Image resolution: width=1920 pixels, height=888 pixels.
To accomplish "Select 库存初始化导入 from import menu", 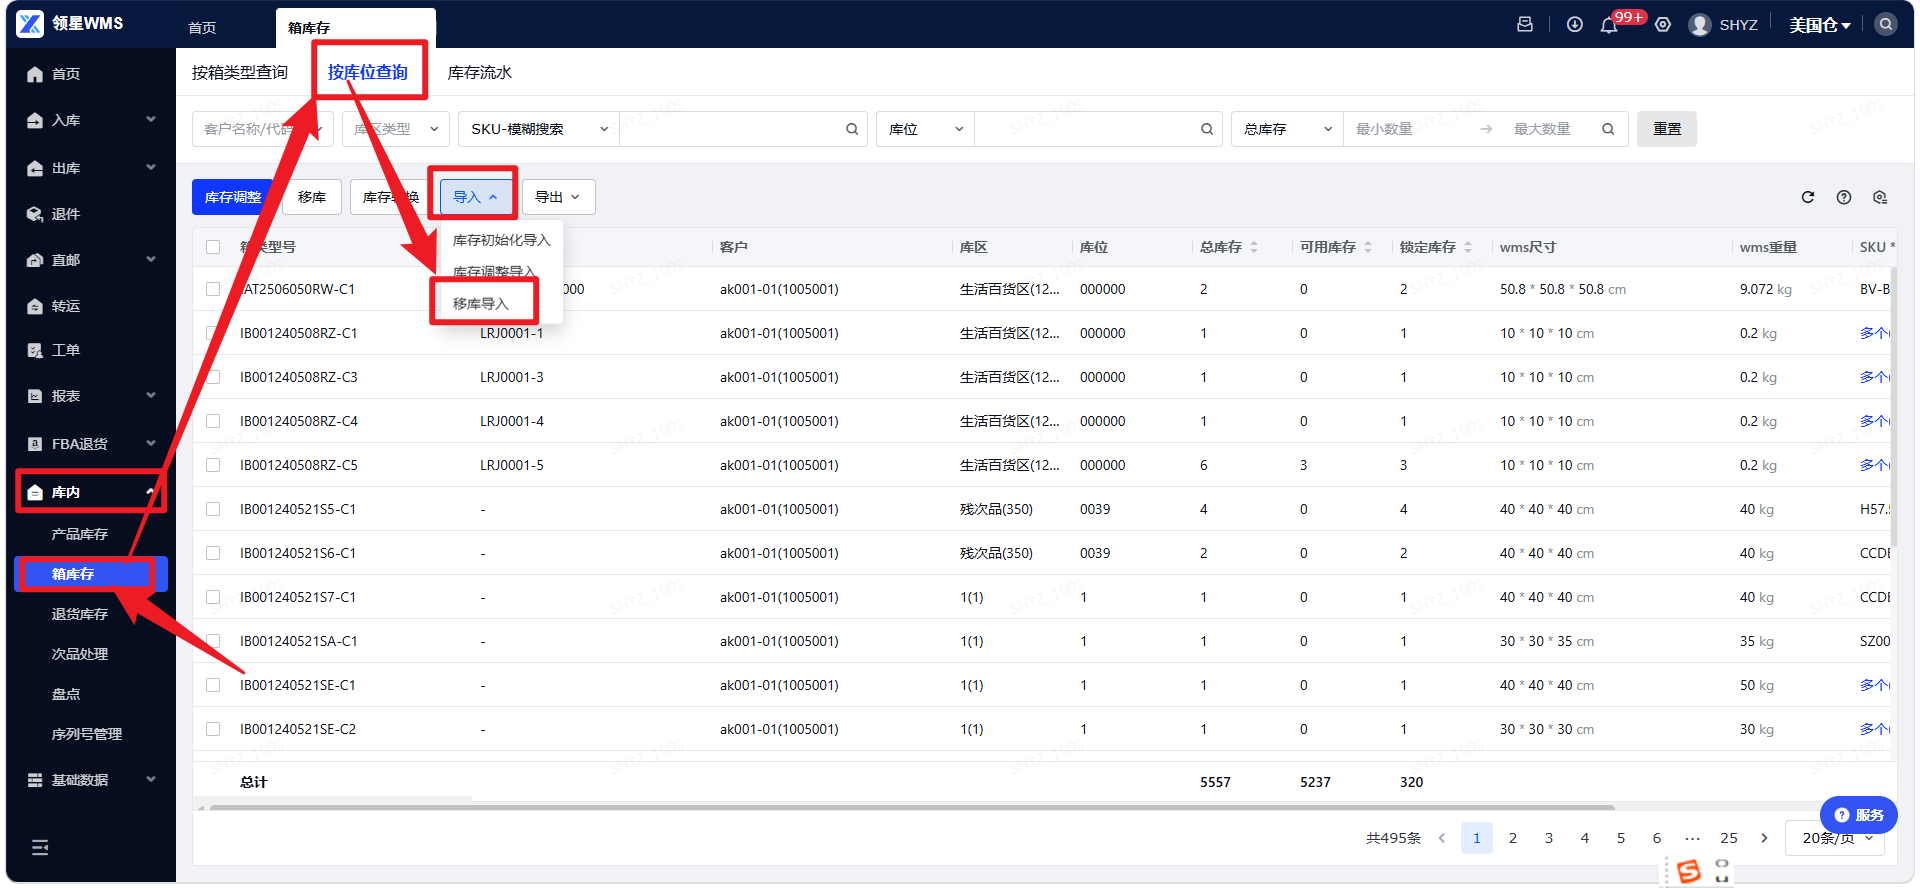I will point(502,240).
